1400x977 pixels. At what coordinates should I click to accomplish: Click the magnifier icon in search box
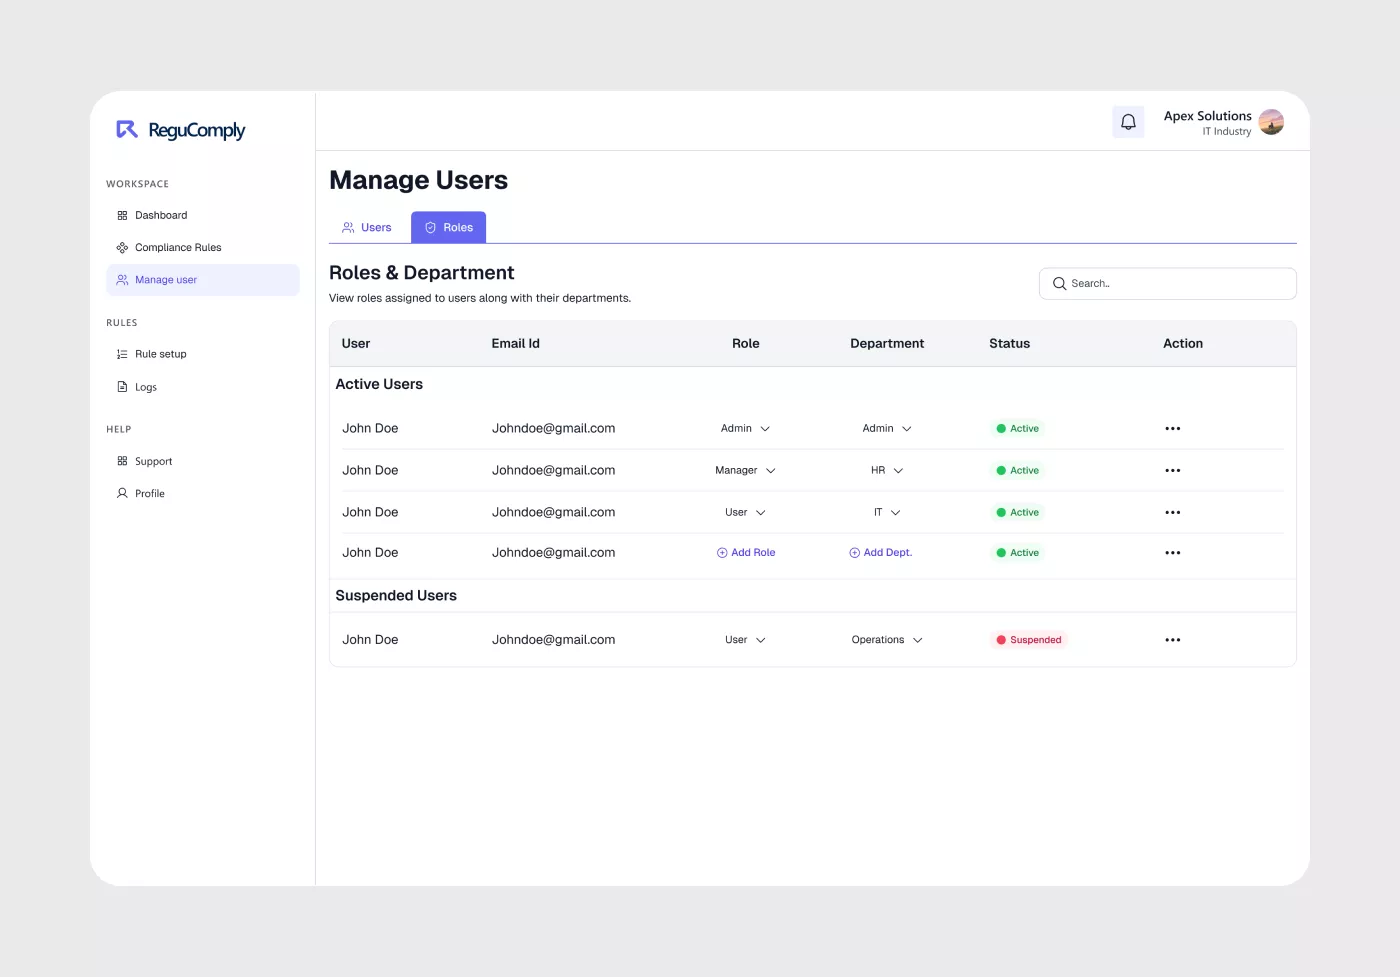tap(1059, 284)
